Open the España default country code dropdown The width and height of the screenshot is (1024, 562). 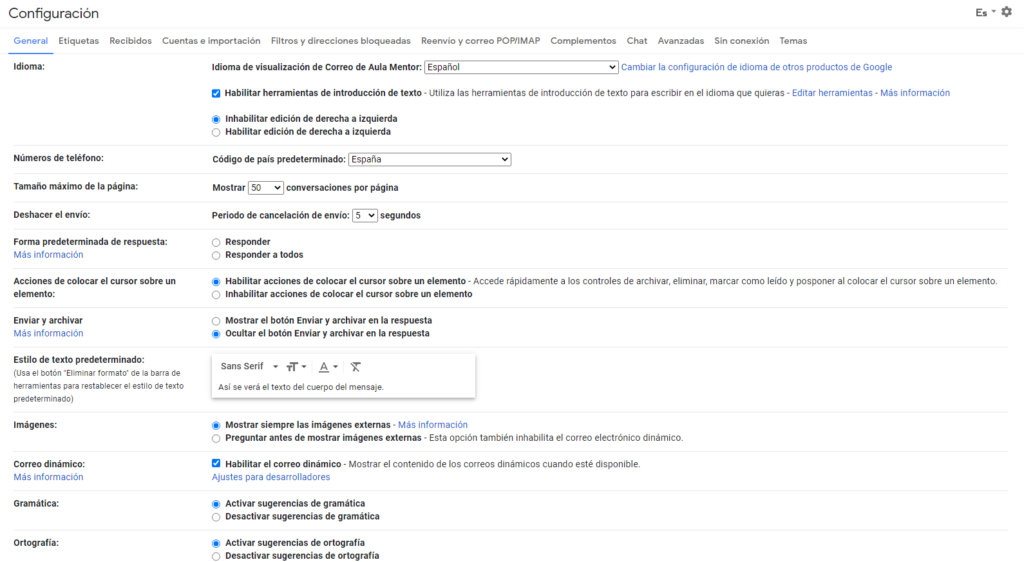(430, 159)
